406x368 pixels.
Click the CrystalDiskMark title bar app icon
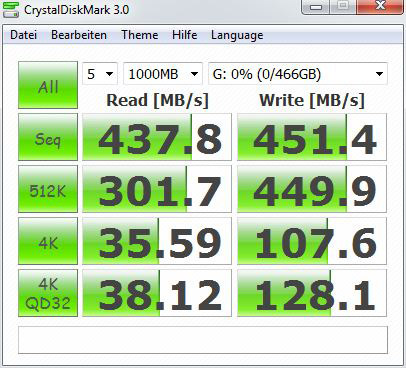(11, 9)
